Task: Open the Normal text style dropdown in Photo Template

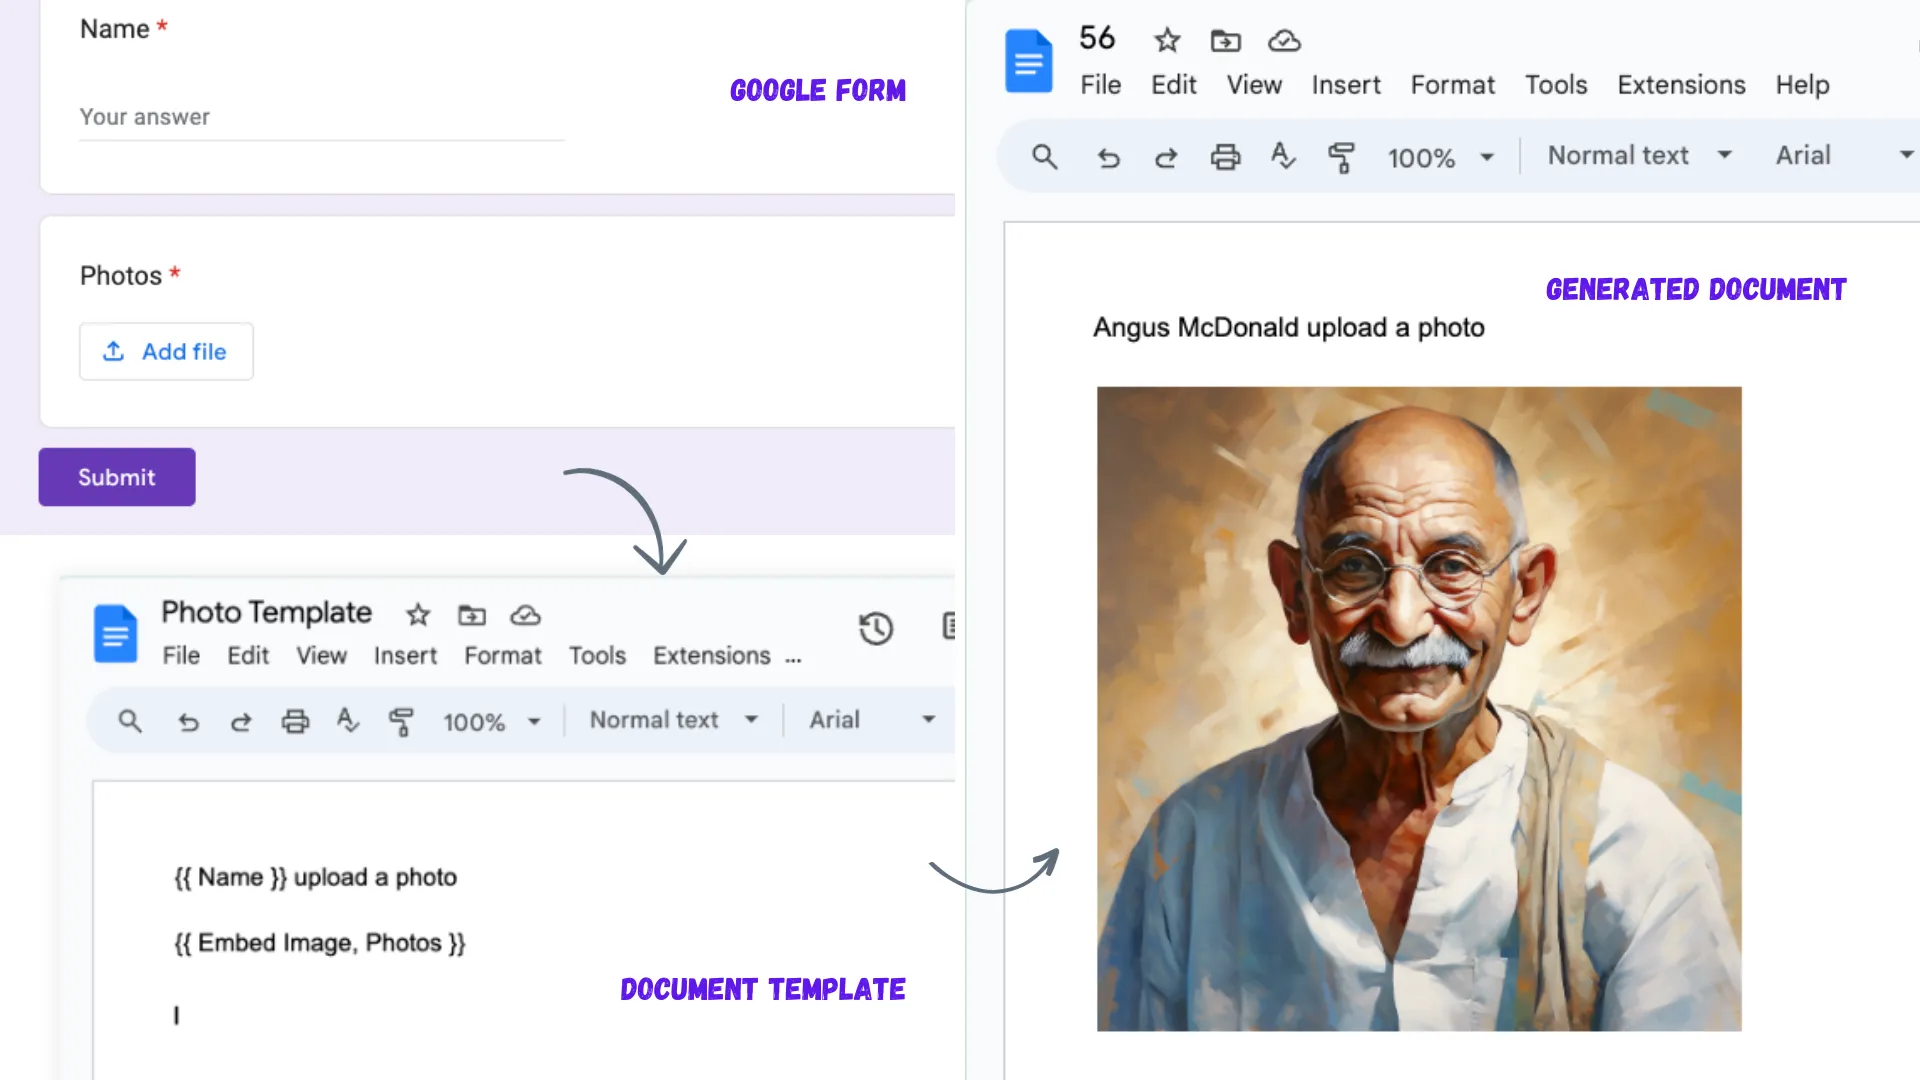Action: click(672, 719)
